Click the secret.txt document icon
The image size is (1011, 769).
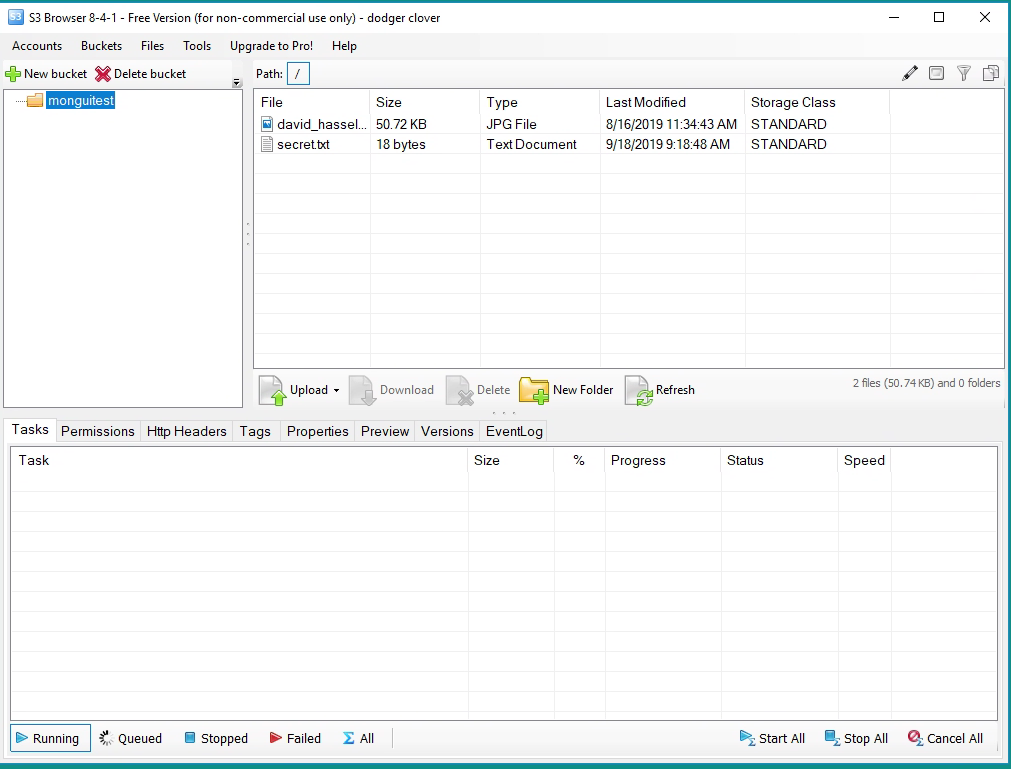coord(267,144)
